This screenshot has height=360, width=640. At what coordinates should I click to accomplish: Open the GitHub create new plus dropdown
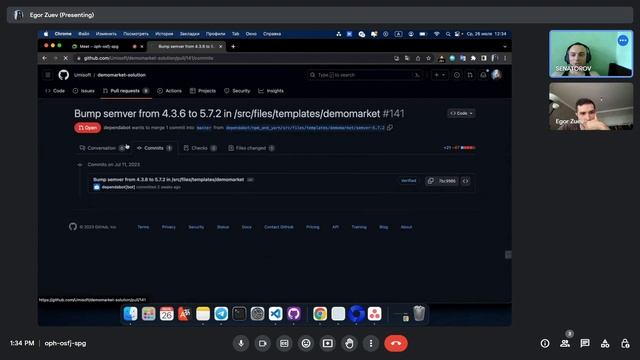coord(439,75)
